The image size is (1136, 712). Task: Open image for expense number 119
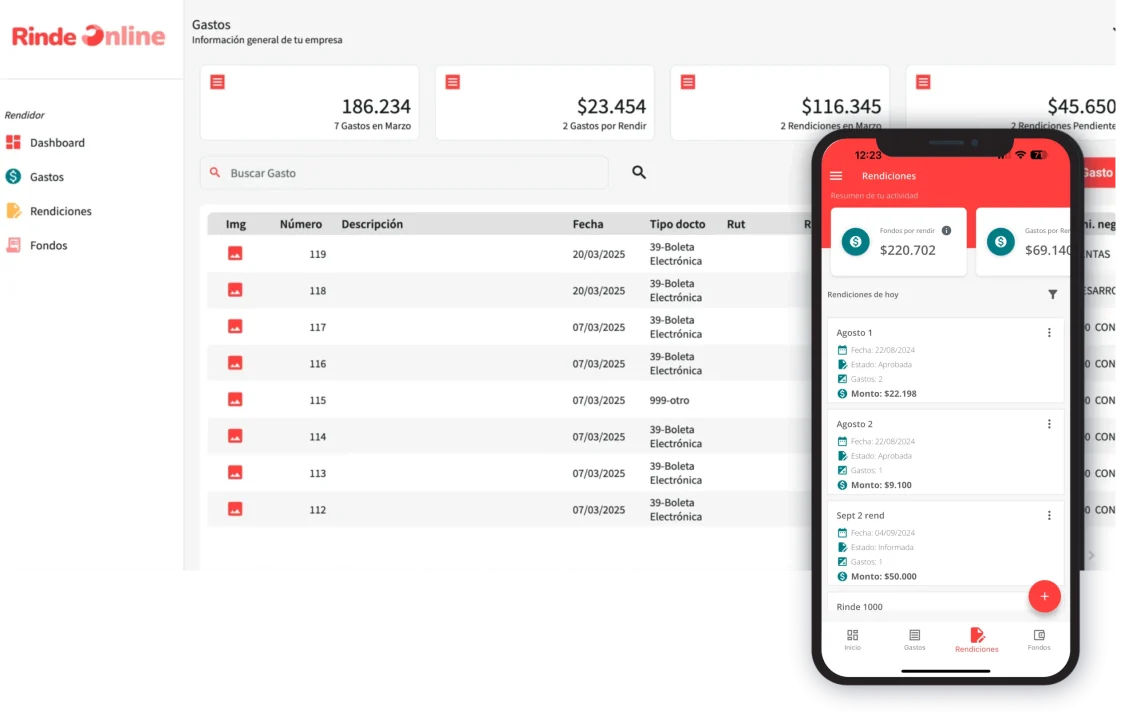[235, 254]
